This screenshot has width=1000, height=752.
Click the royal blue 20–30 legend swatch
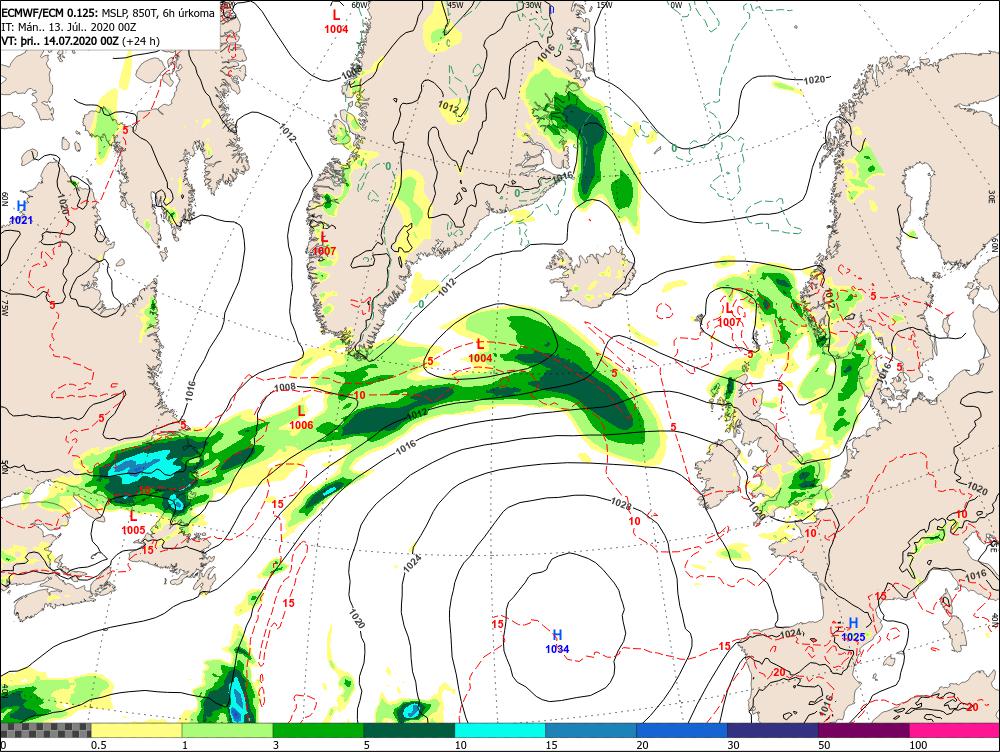(x=682, y=730)
